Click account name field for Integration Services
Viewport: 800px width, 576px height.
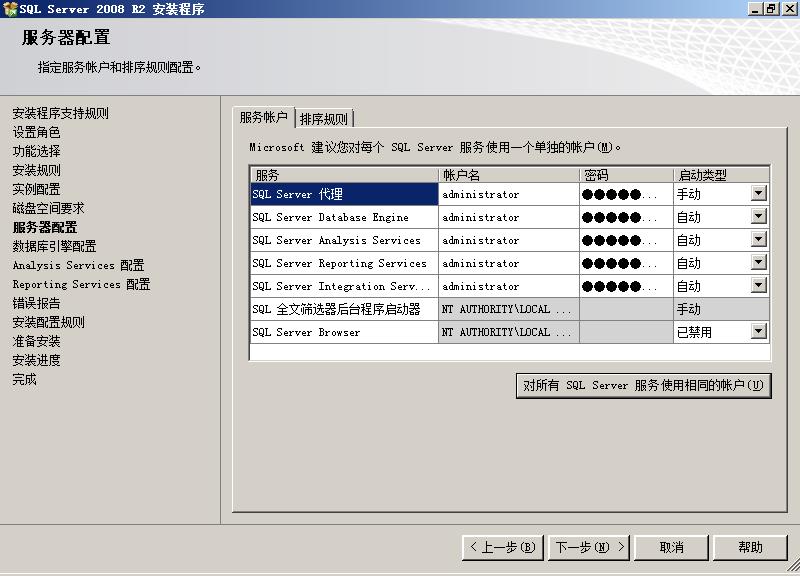pos(508,286)
